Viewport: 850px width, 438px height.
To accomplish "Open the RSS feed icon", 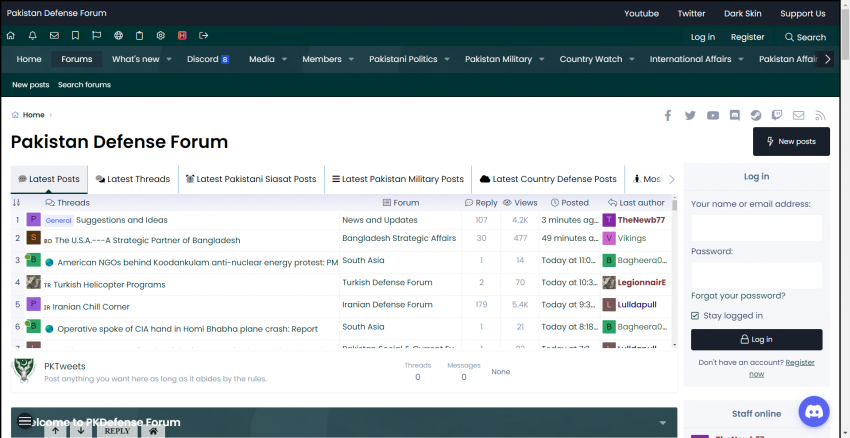I will coord(820,115).
